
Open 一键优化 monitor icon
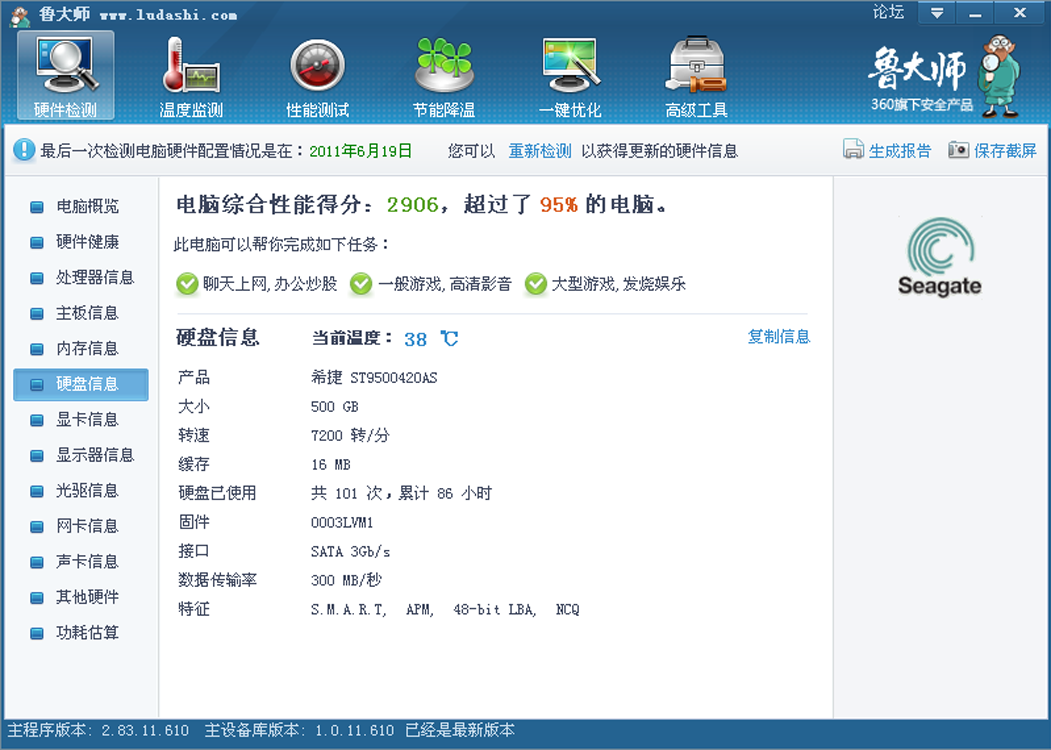570,64
